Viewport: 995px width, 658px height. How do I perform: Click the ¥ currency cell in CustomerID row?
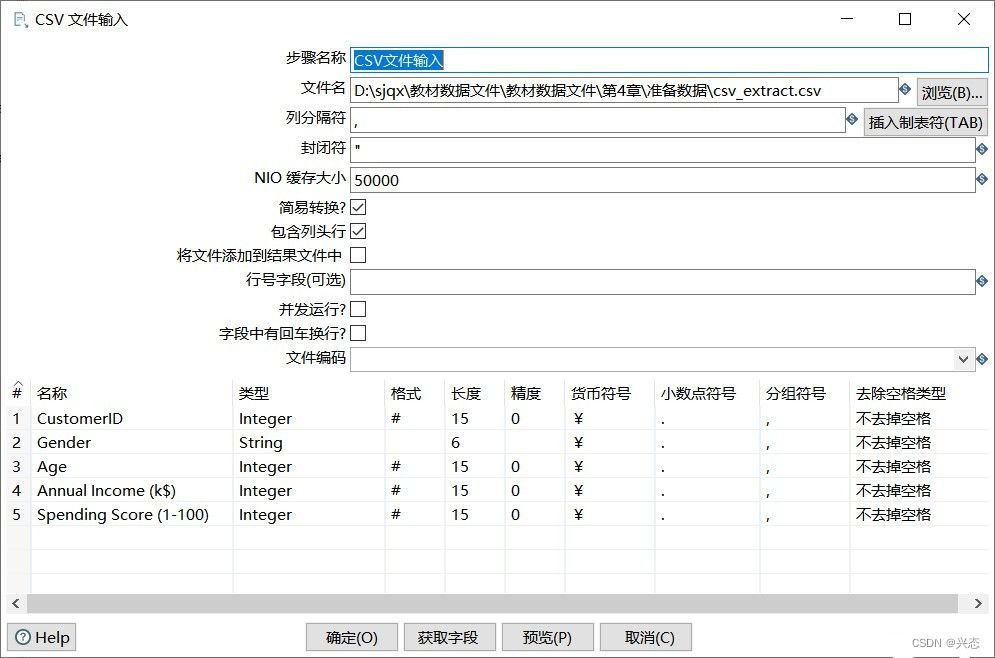(609, 418)
